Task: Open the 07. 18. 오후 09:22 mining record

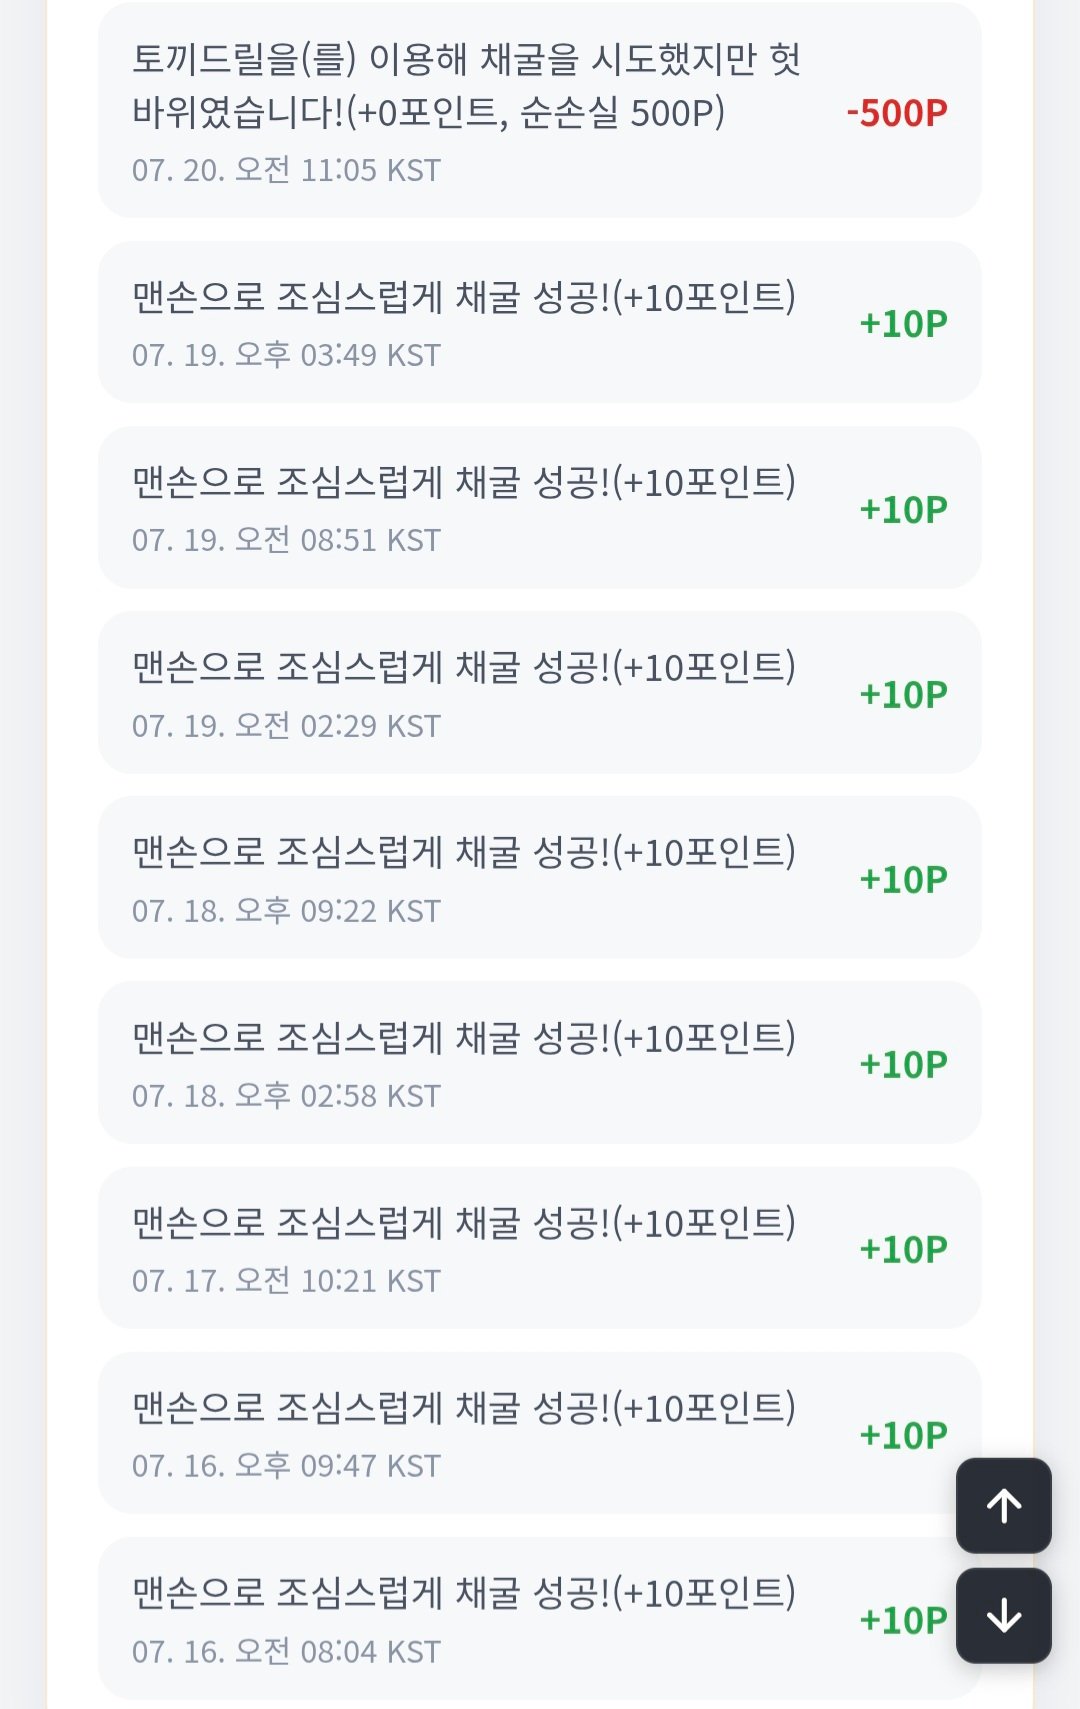Action: [539, 877]
